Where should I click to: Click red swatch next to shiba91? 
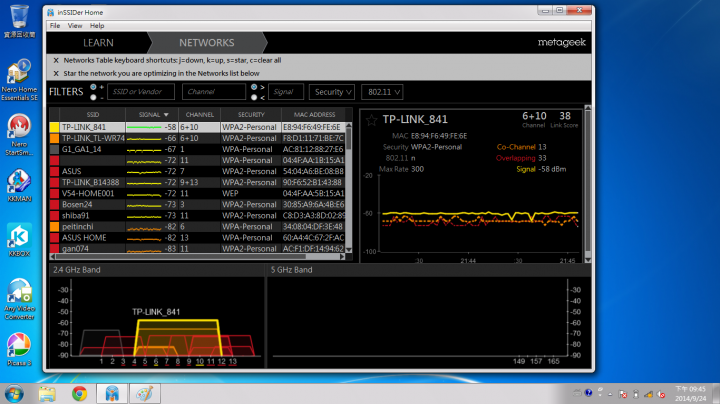[54, 215]
